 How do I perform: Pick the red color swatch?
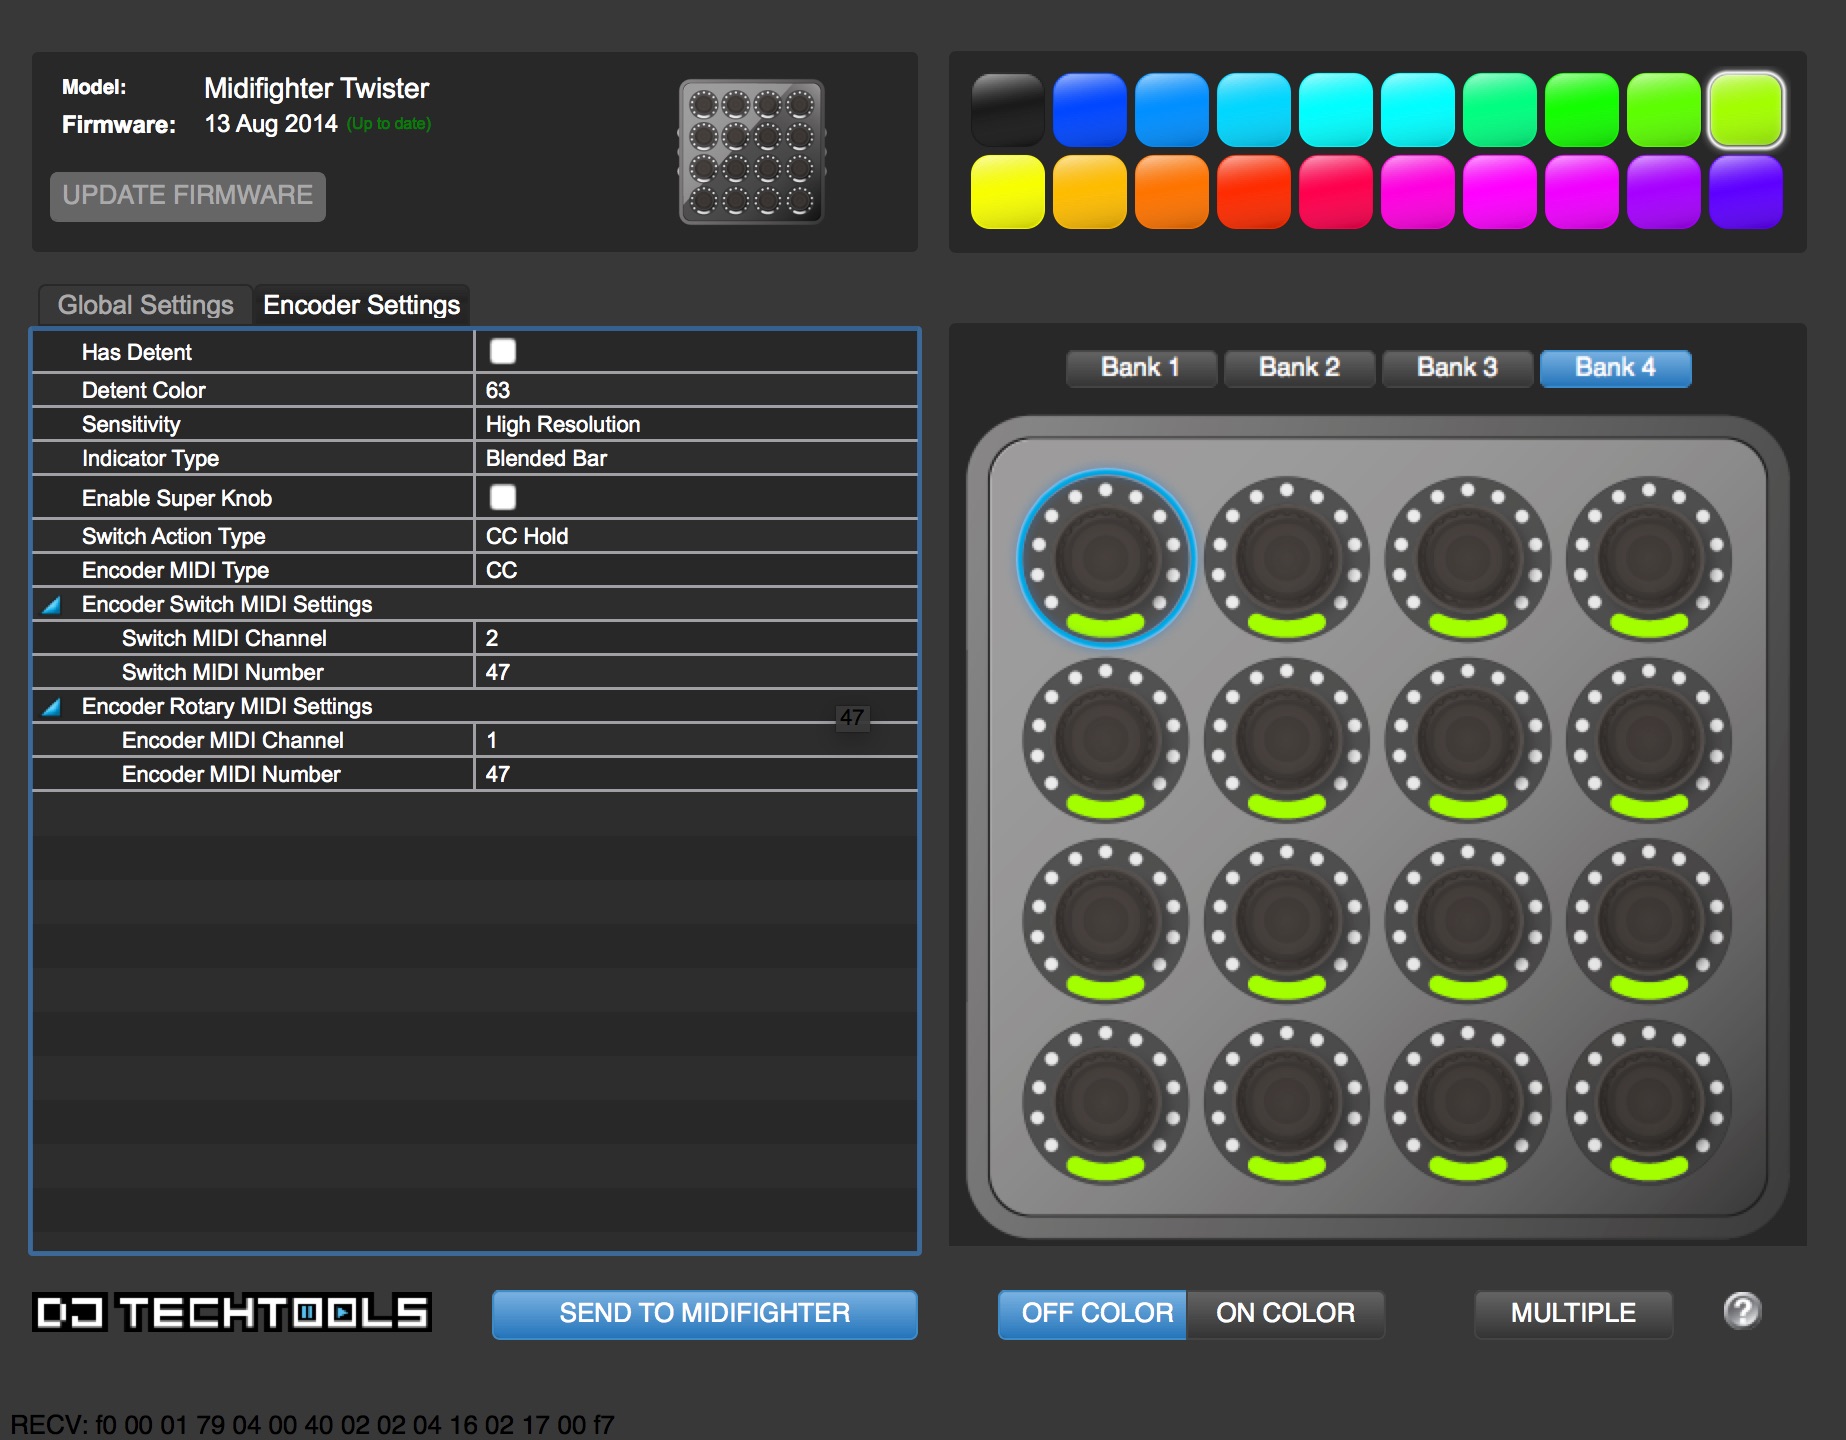tap(1254, 192)
